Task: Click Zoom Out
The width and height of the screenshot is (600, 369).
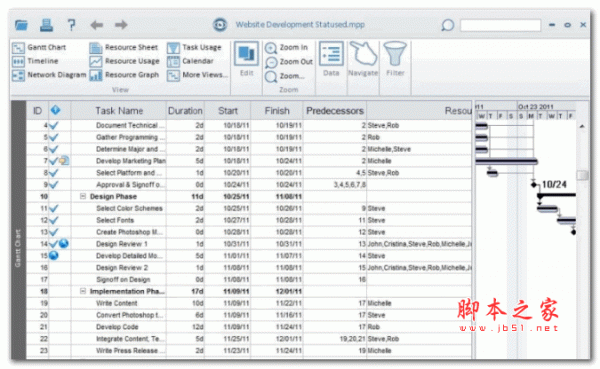Action: (x=289, y=62)
